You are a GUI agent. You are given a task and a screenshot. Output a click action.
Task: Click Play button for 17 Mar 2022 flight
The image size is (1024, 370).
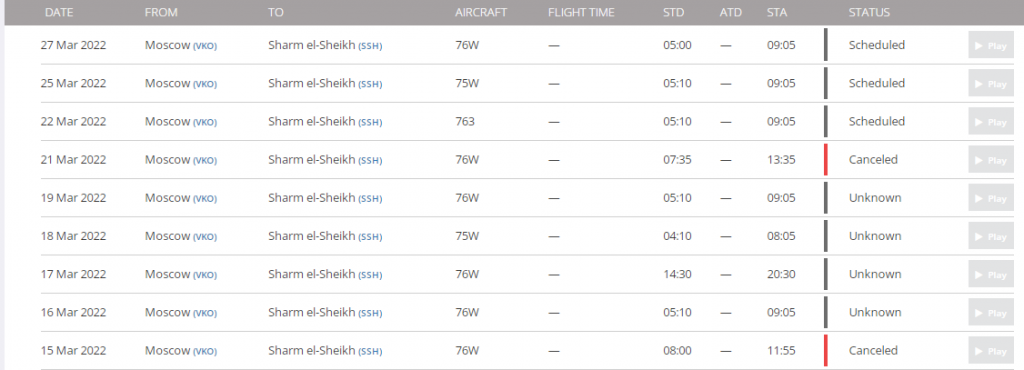click(991, 274)
